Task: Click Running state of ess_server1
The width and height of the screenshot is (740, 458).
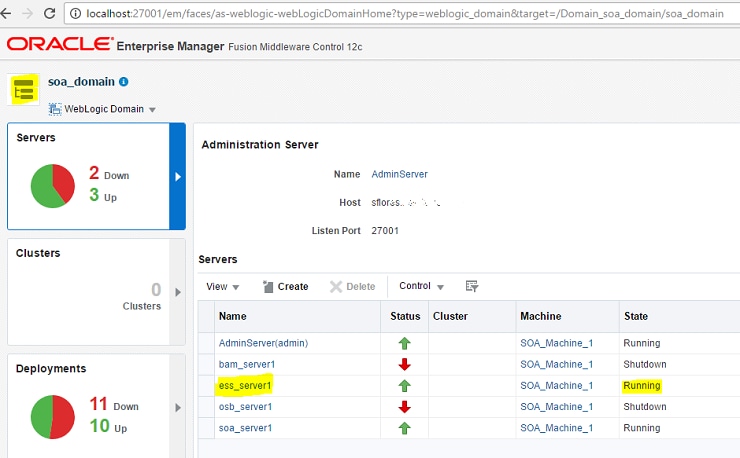Action: coord(642,386)
